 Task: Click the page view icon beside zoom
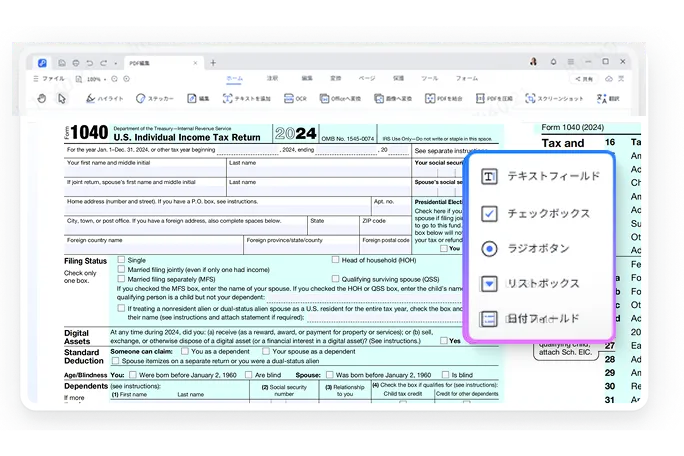point(79,79)
